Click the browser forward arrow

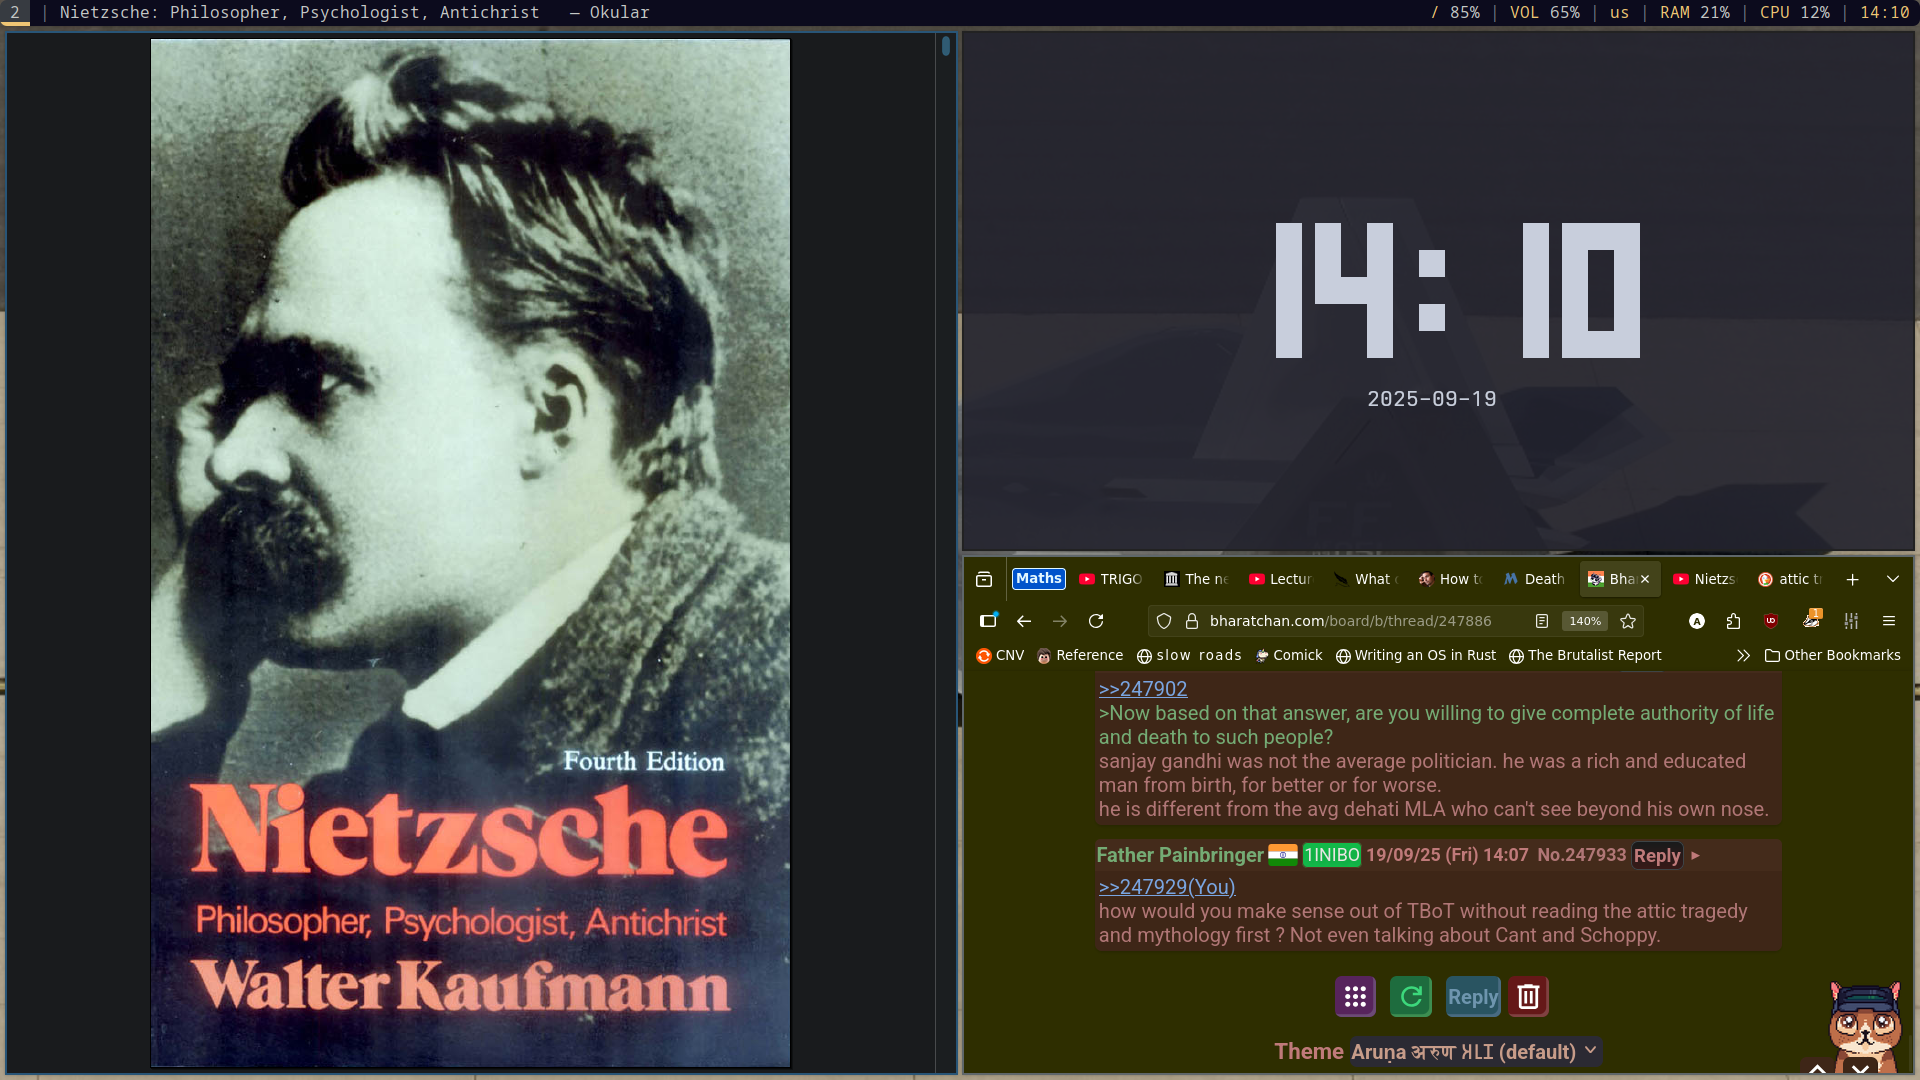tap(1060, 621)
